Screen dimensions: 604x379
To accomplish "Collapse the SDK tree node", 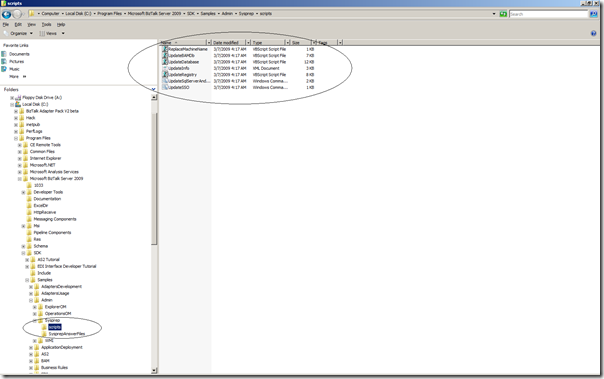I will [23, 253].
